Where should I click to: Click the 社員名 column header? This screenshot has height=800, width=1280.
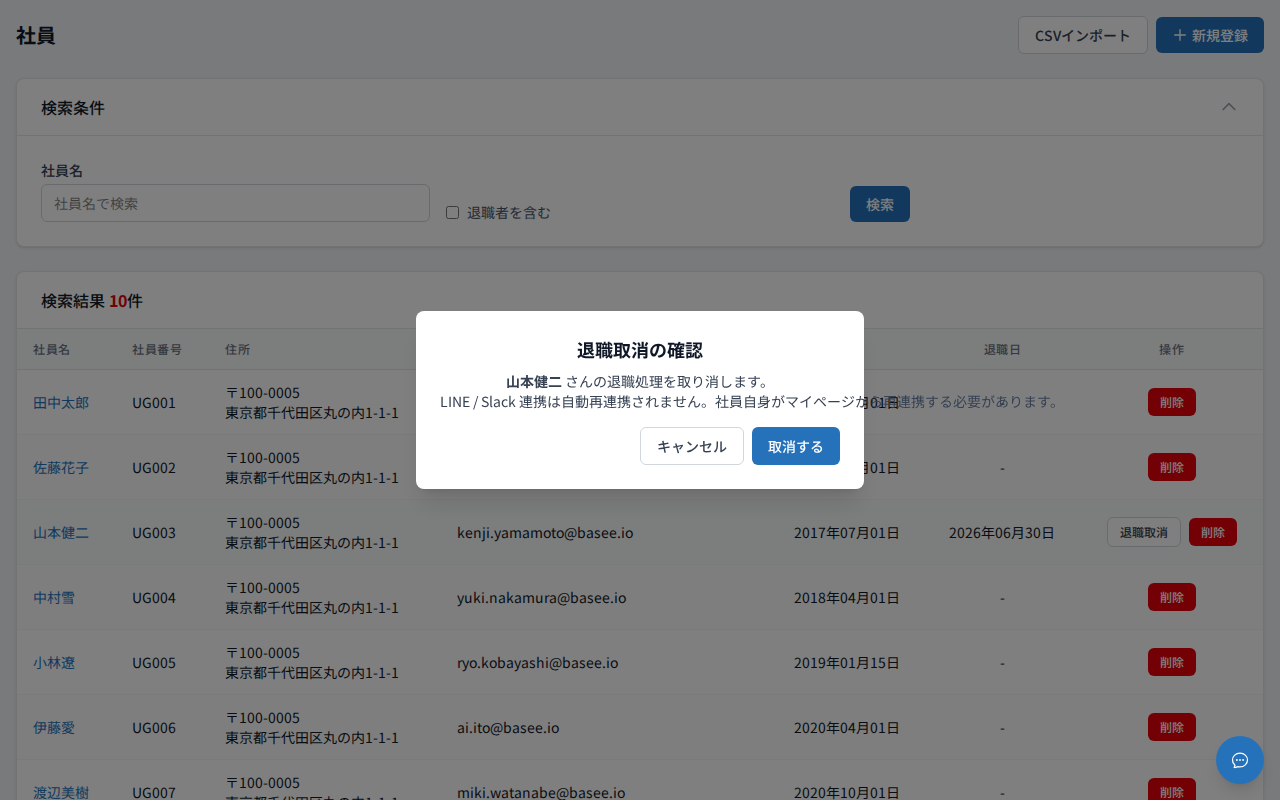[x=52, y=350]
